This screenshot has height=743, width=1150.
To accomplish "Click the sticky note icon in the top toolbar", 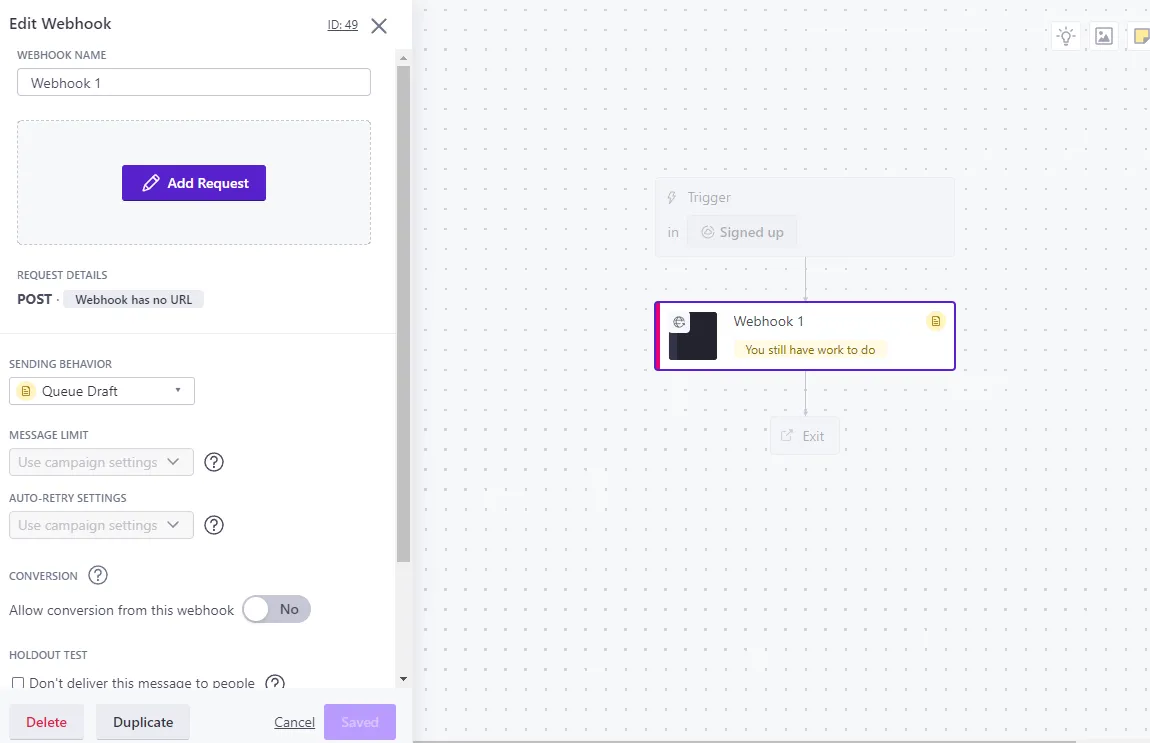I will pyautogui.click(x=1142, y=35).
